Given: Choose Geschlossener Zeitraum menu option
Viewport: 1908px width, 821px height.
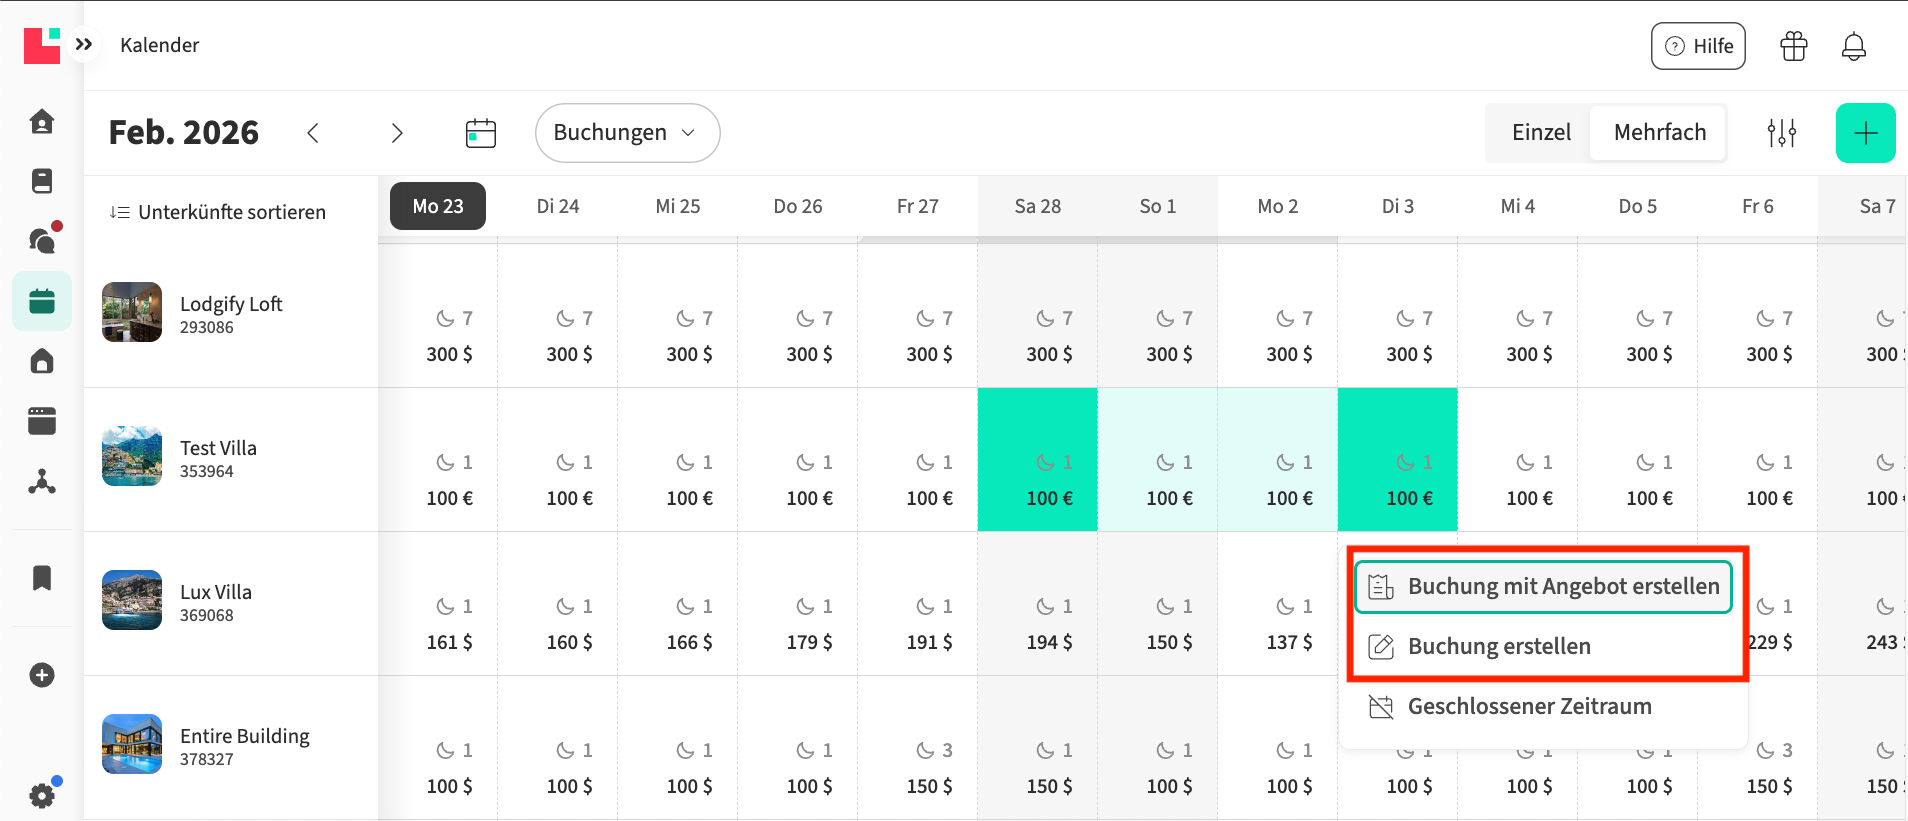Looking at the screenshot, I should point(1529,707).
